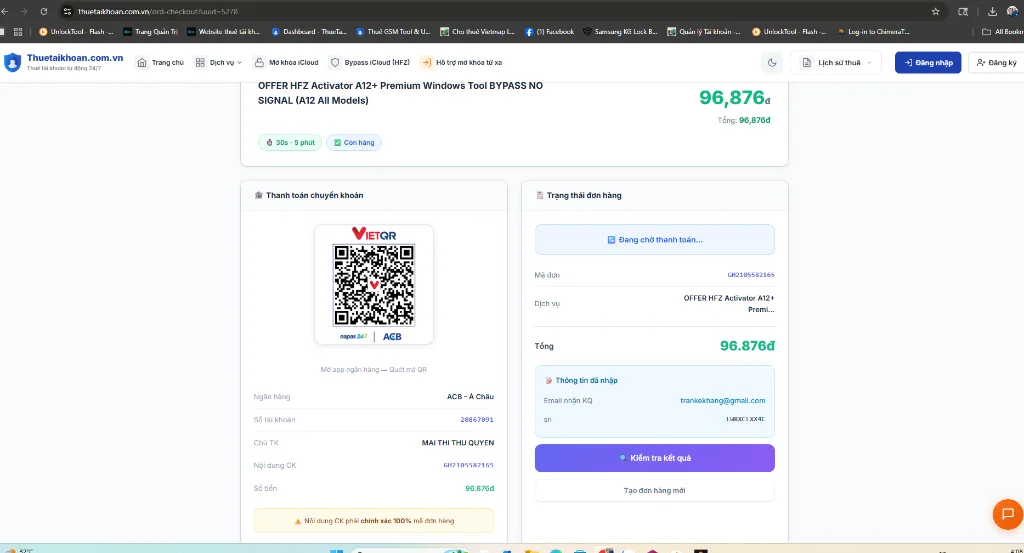Click the Tổng 96.876đ order total
This screenshot has width=1024, height=553.
(747, 346)
